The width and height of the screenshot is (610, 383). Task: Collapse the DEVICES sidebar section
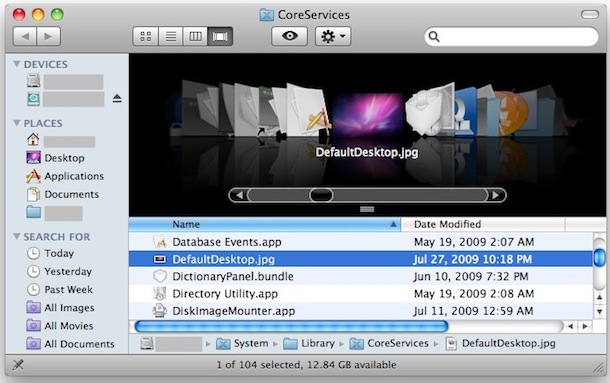[17, 64]
